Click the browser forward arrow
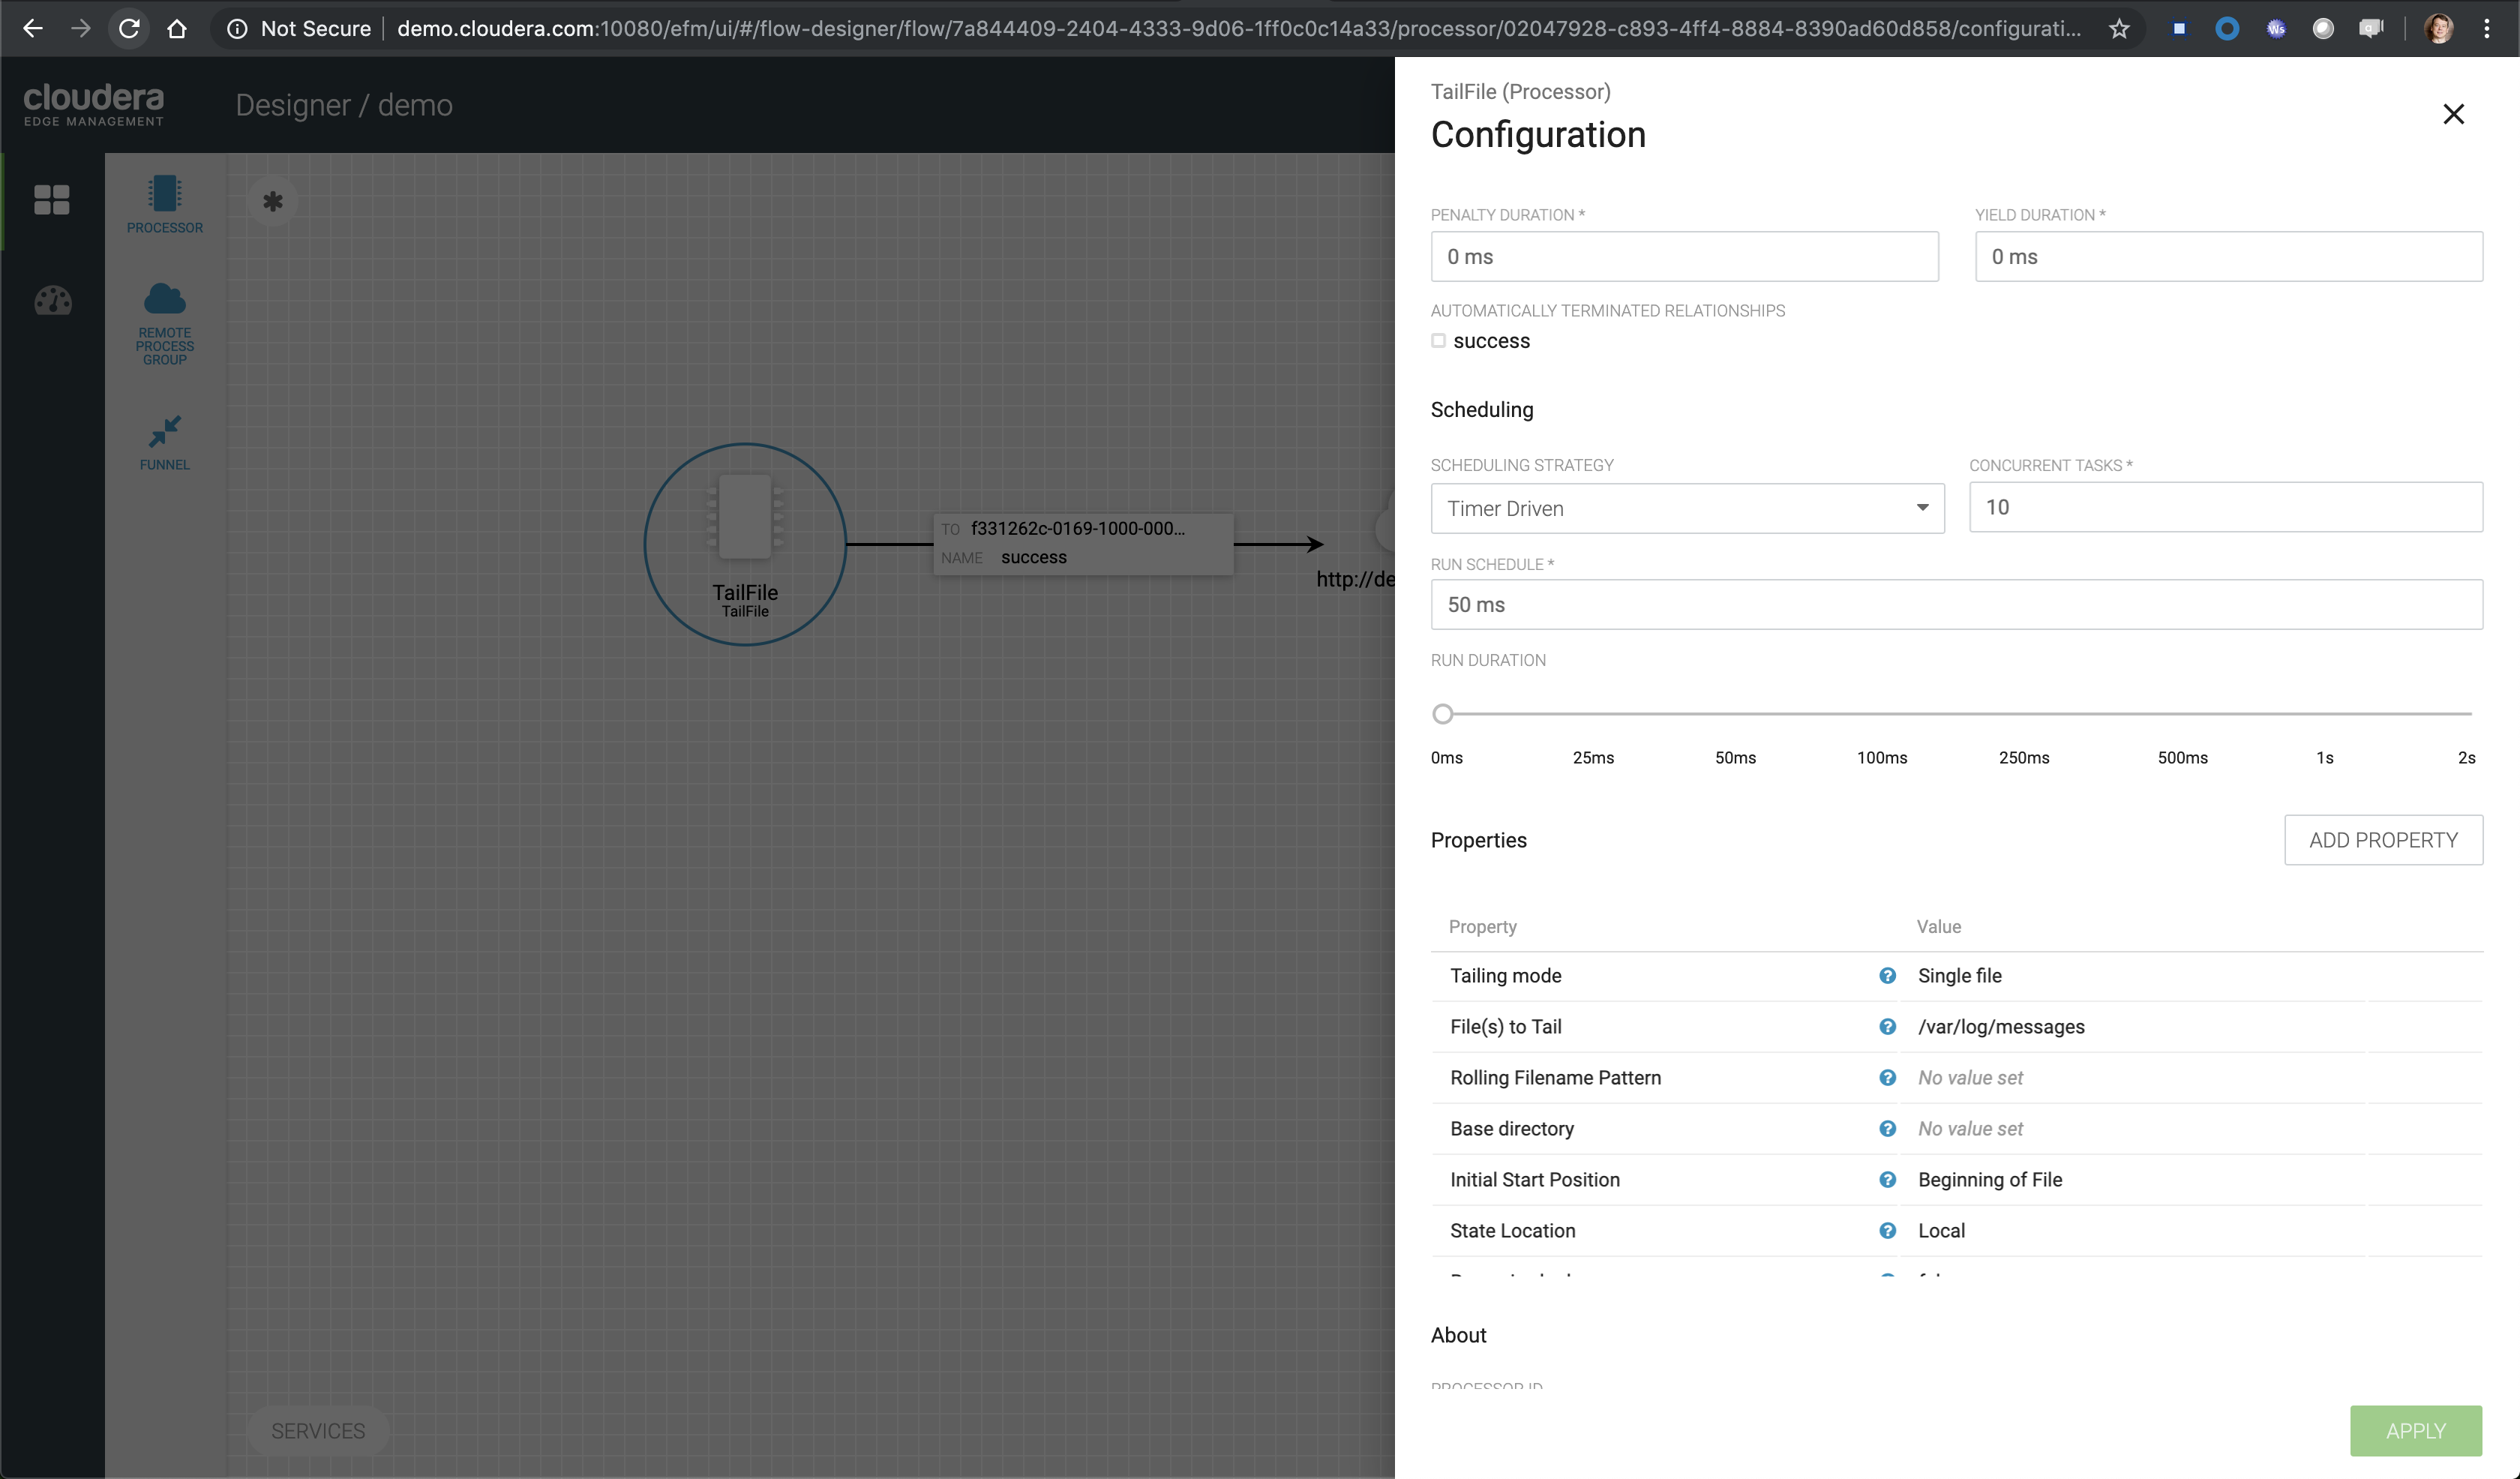Image resolution: width=2520 pixels, height=1479 pixels. (81, 29)
